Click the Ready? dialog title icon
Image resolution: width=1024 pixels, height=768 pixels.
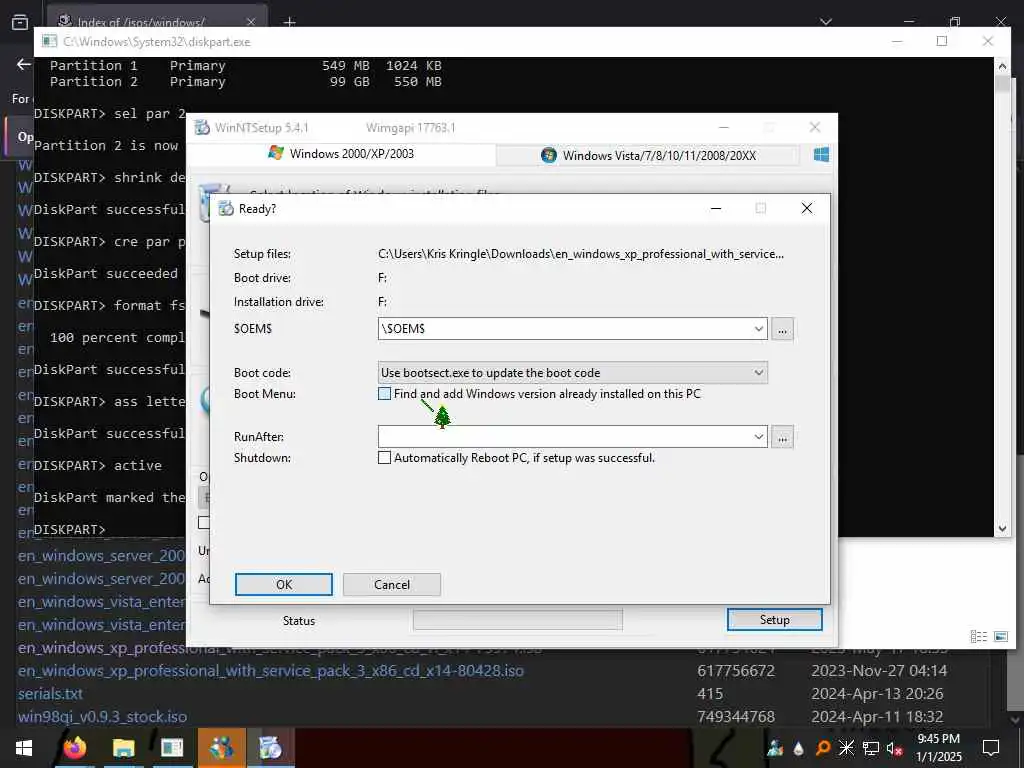click(226, 208)
